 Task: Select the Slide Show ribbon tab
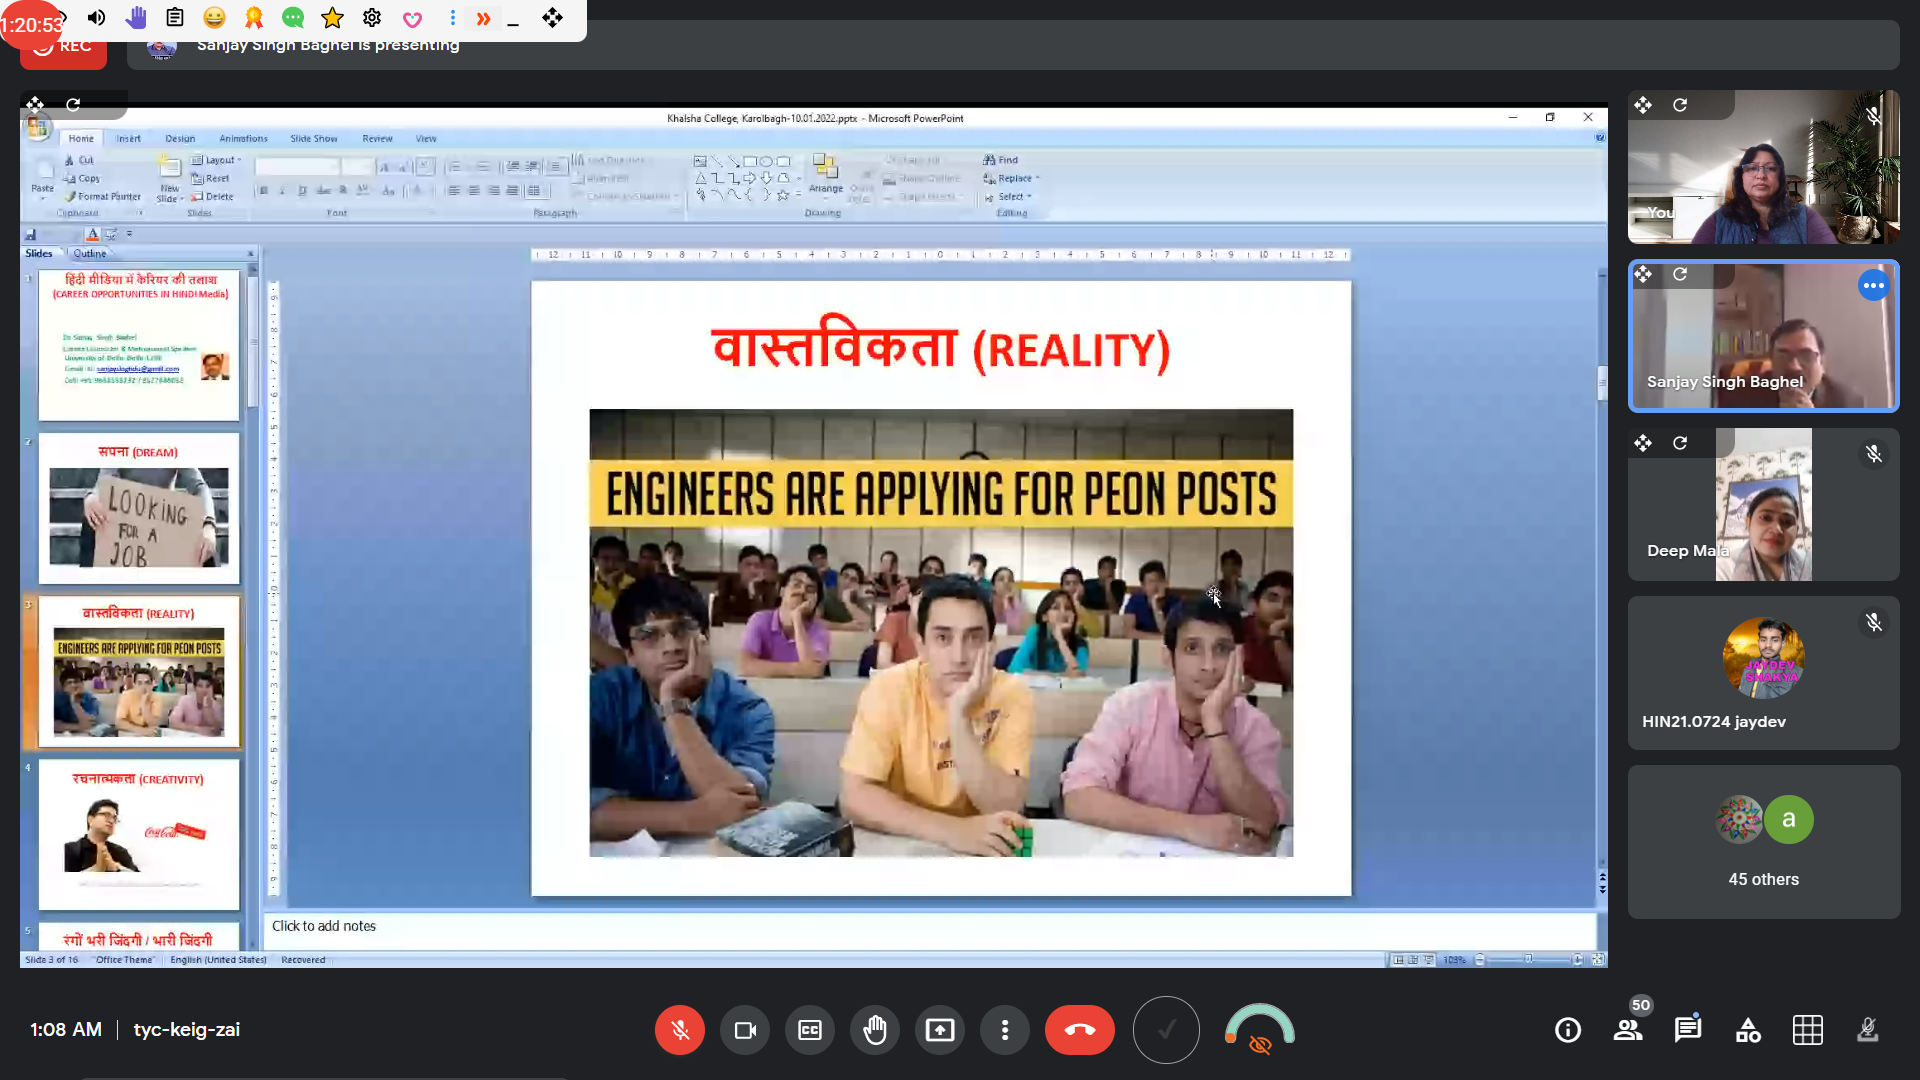[313, 139]
